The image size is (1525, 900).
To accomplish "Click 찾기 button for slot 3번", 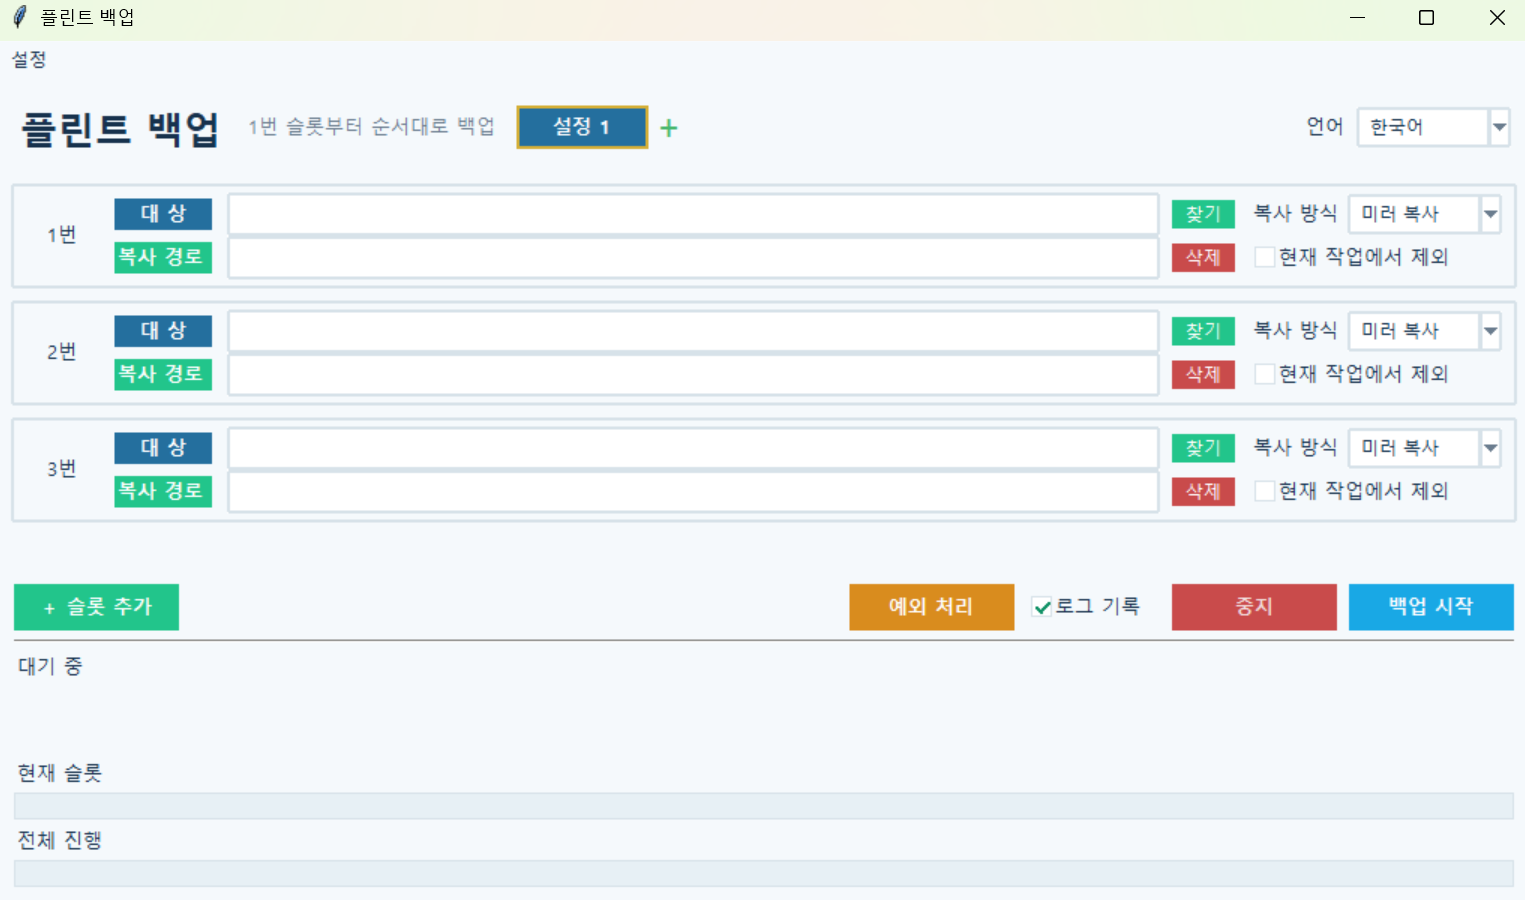I will click(x=1203, y=448).
